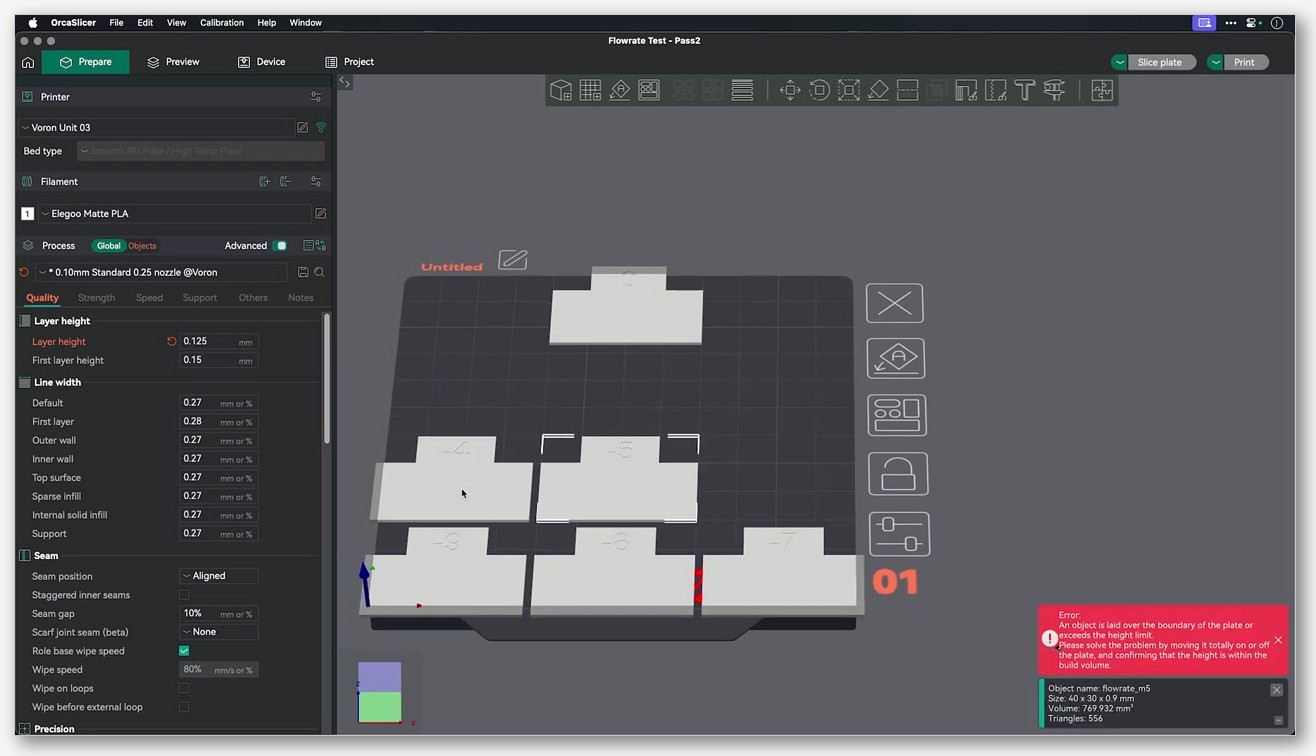Edit the Untitled plate name icon
The height and width of the screenshot is (756, 1316).
[x=513, y=260]
